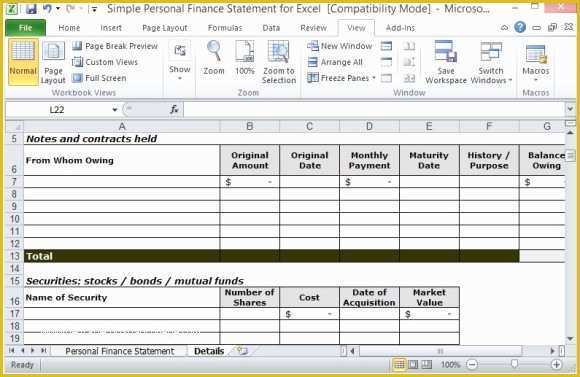Viewport: 580px width, 377px height.
Task: Switch to Personal Finance Statement sheet
Action: 119,351
